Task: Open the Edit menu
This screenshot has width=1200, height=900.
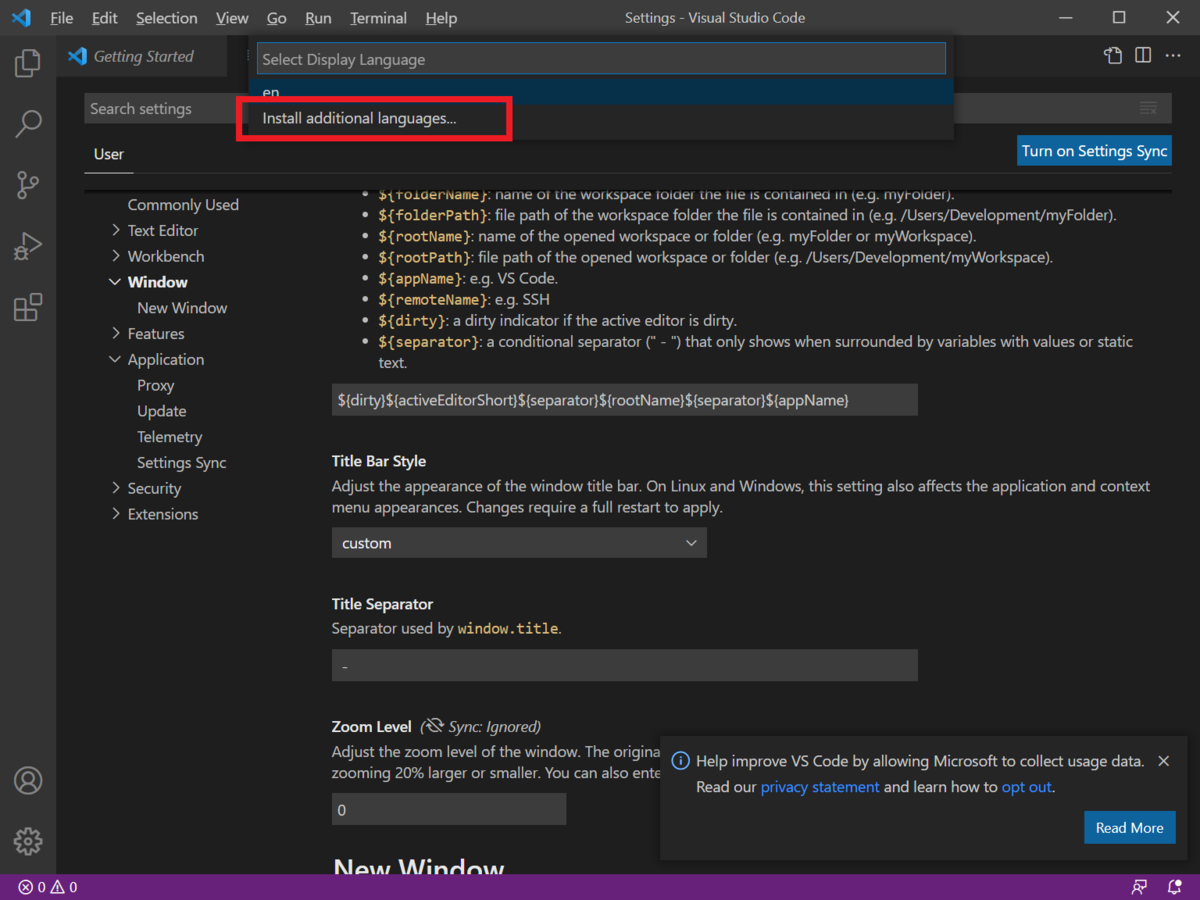Action: [x=104, y=18]
